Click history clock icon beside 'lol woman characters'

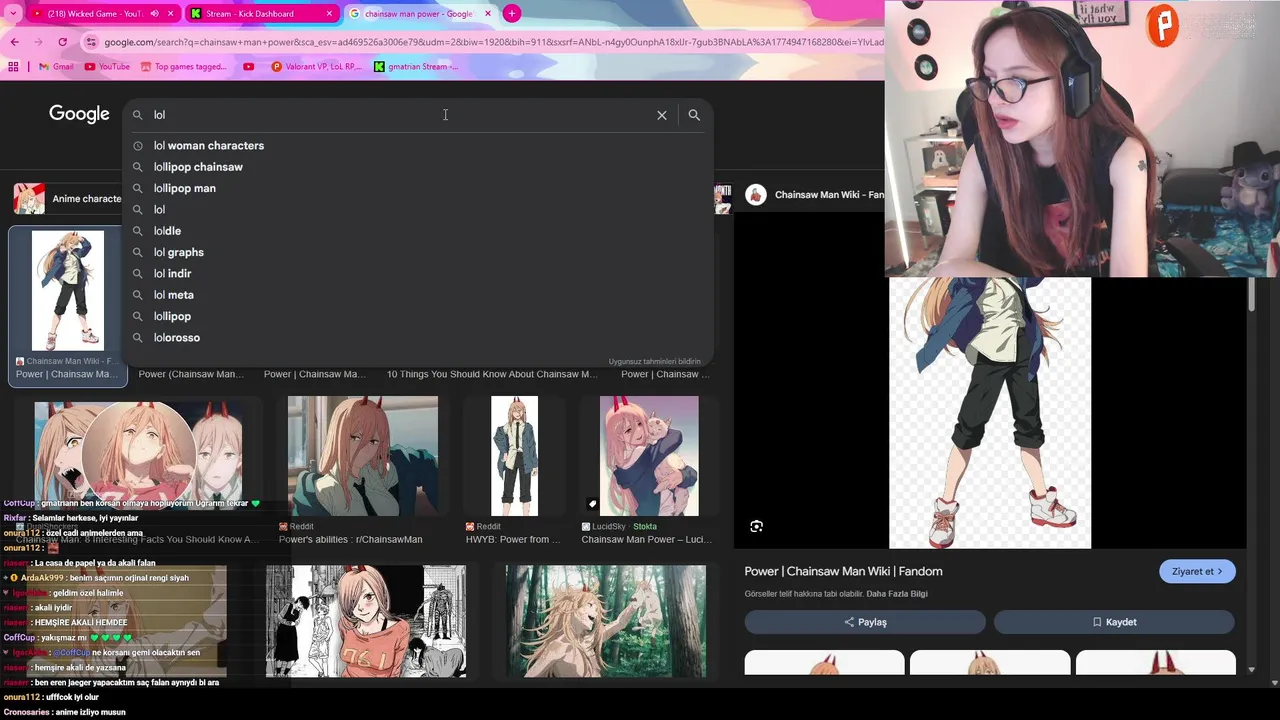[x=138, y=146]
